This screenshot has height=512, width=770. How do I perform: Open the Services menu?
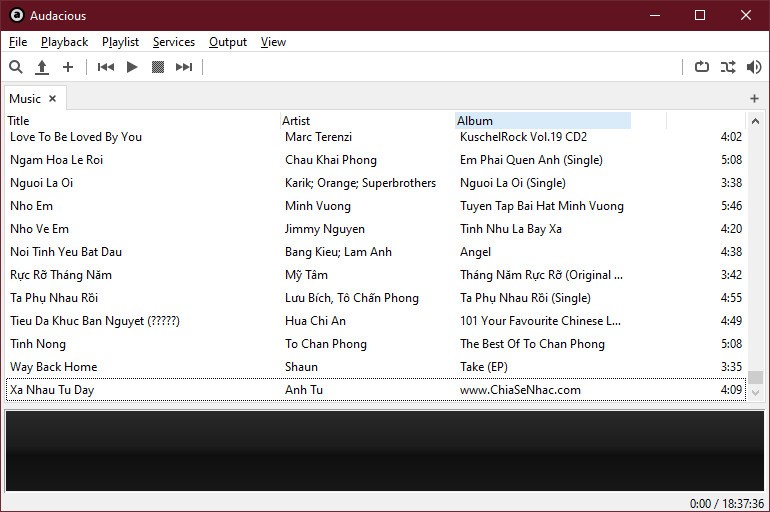[x=174, y=42]
